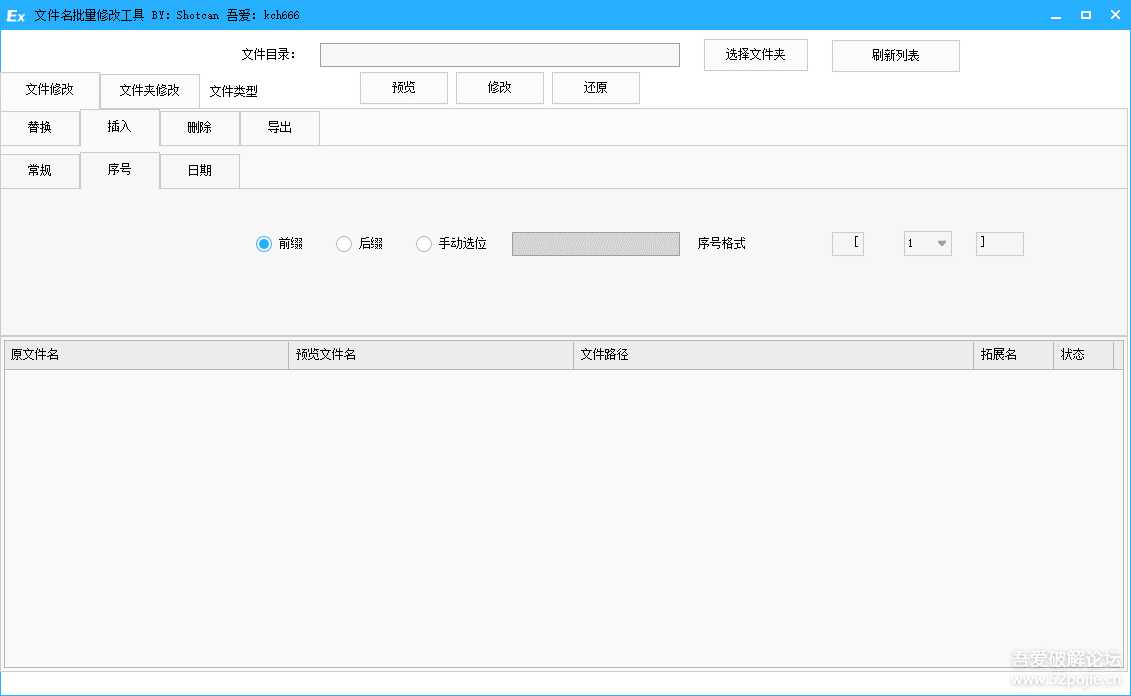1131x696 pixels.
Task: Select the 手动选位 radio button
Action: (423, 243)
